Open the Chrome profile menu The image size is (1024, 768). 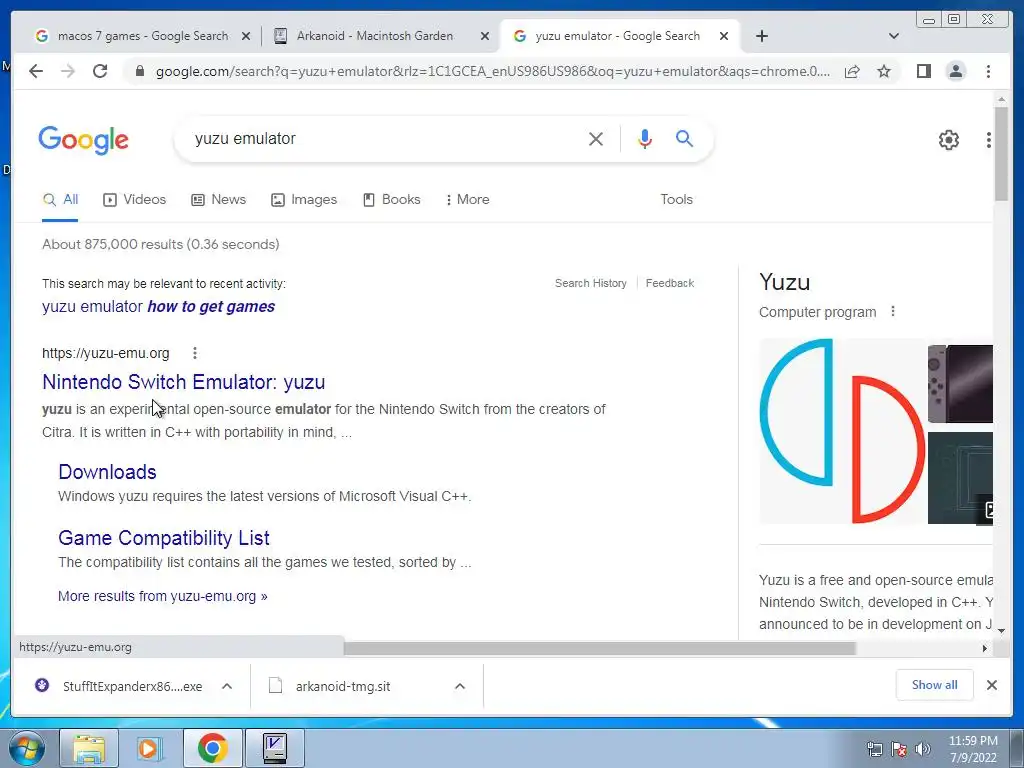[955, 71]
